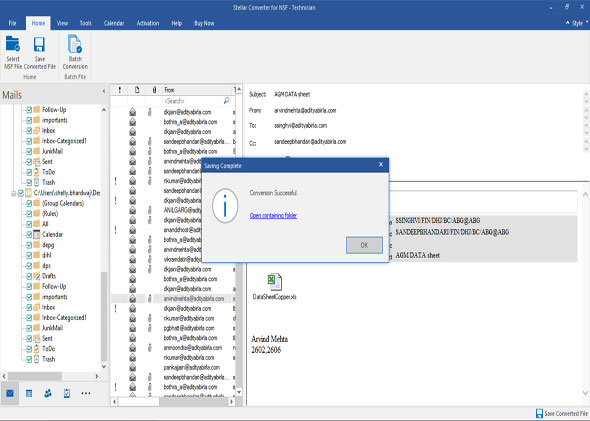The width and height of the screenshot is (590, 421).
Task: Open the Help tab
Action: point(176,23)
